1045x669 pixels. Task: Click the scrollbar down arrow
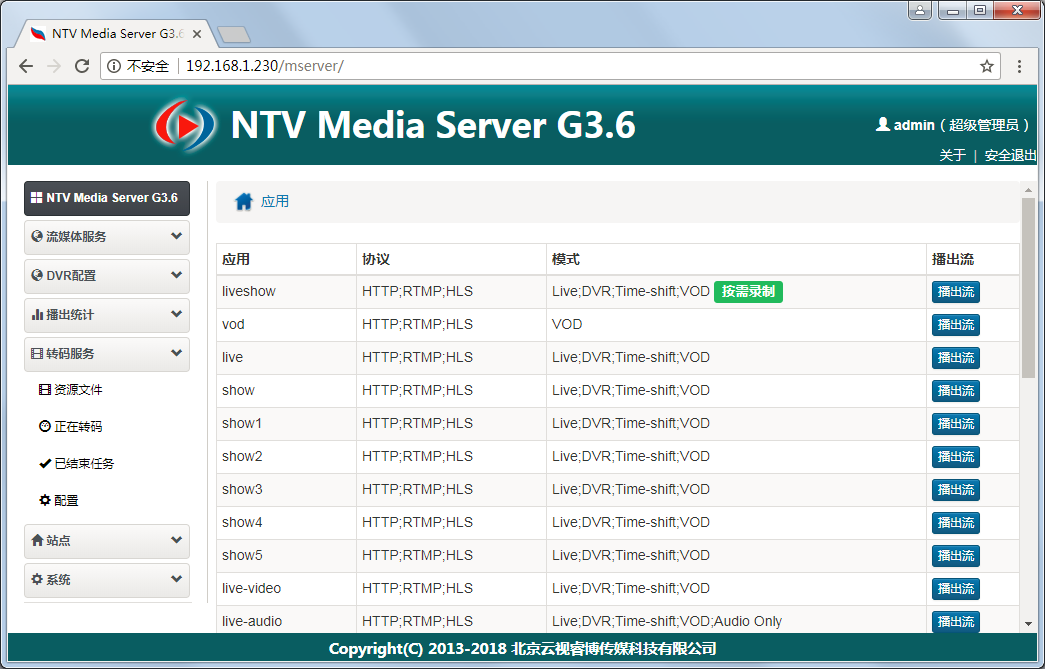click(x=1028, y=624)
